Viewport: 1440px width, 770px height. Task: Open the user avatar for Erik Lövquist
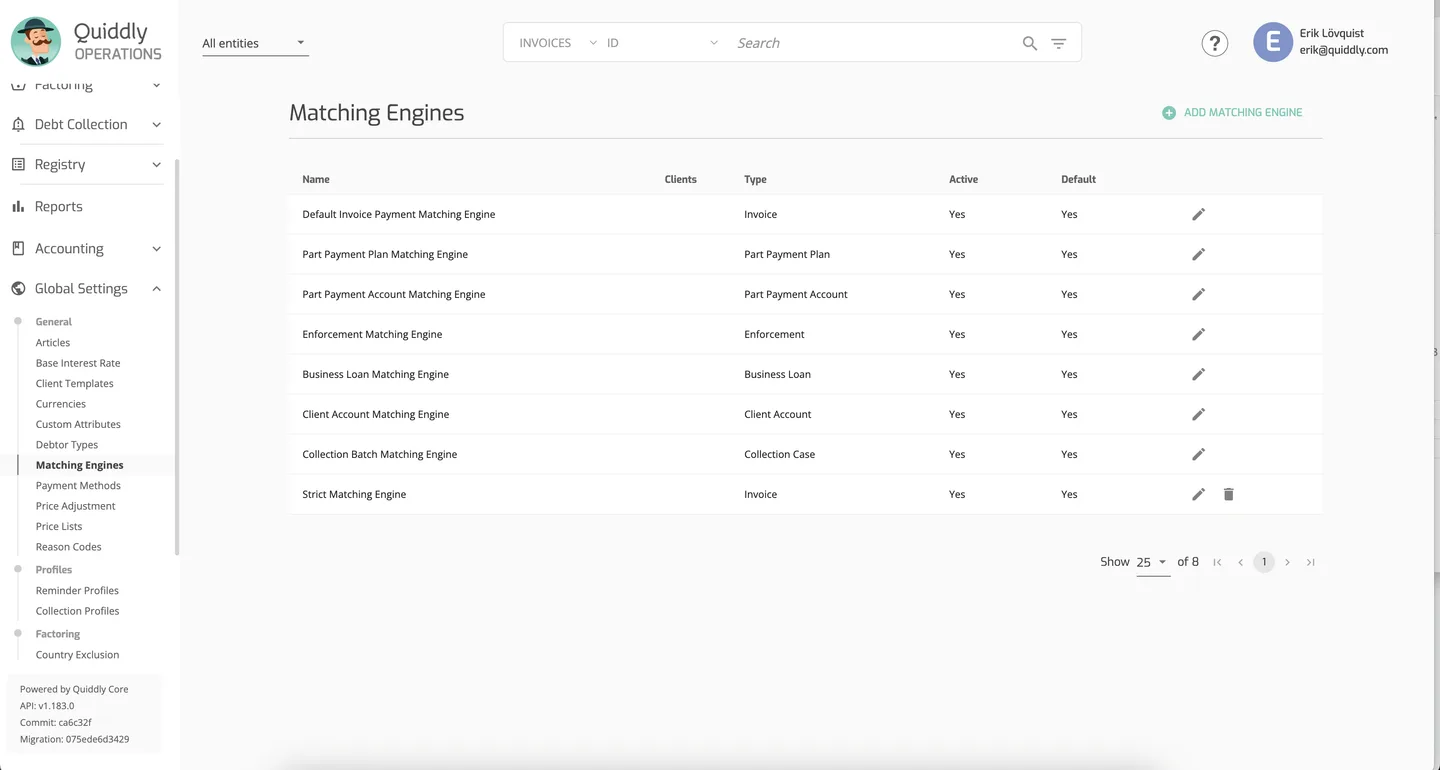1273,42
